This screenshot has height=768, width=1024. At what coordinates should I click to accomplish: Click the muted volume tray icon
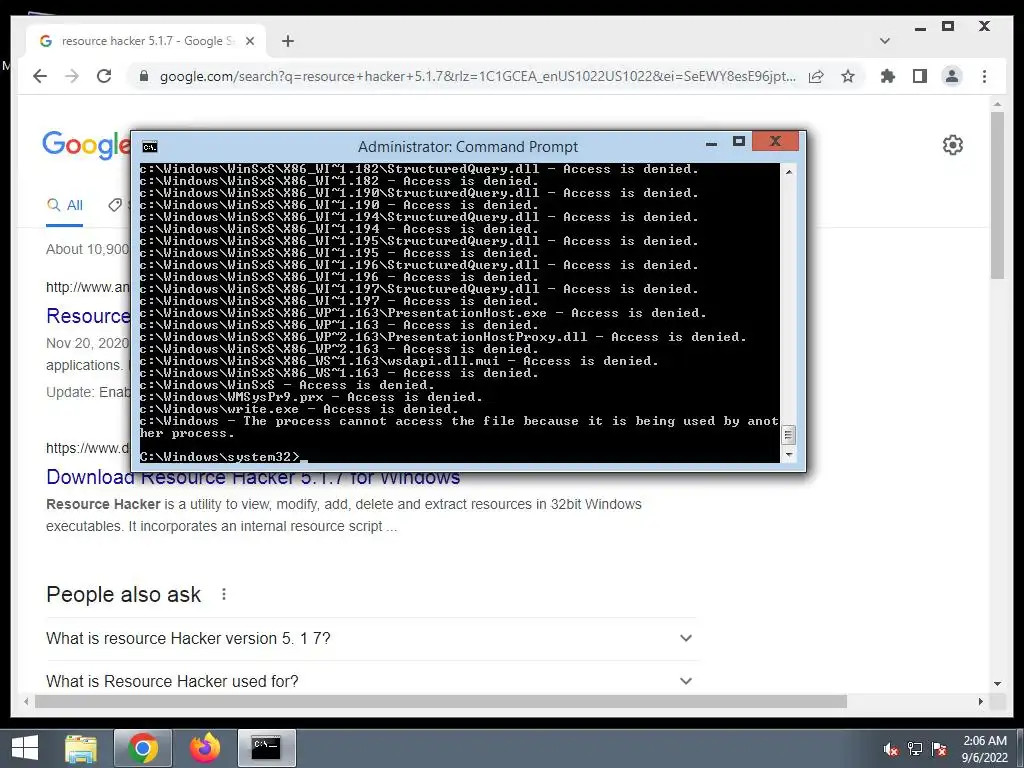(890, 749)
